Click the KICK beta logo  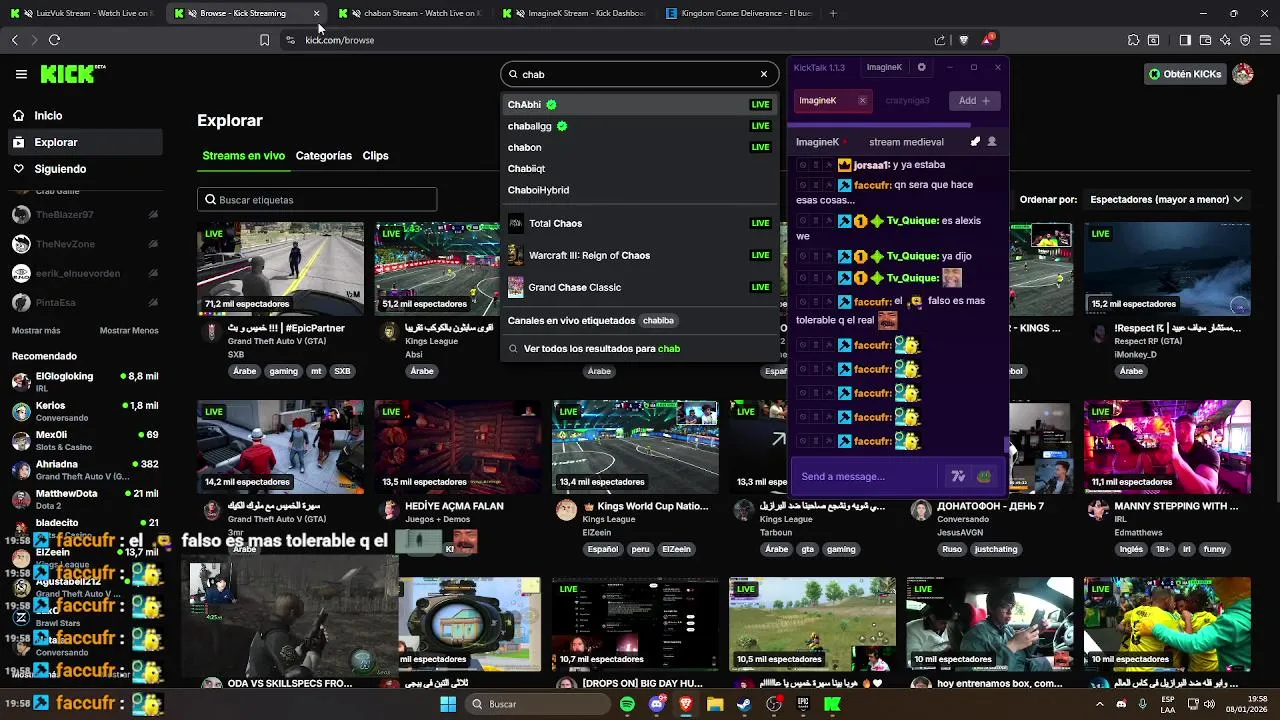(x=73, y=74)
